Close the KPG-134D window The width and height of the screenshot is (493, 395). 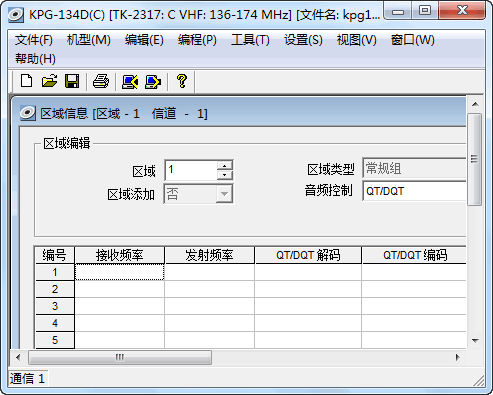pyautogui.click(x=462, y=11)
